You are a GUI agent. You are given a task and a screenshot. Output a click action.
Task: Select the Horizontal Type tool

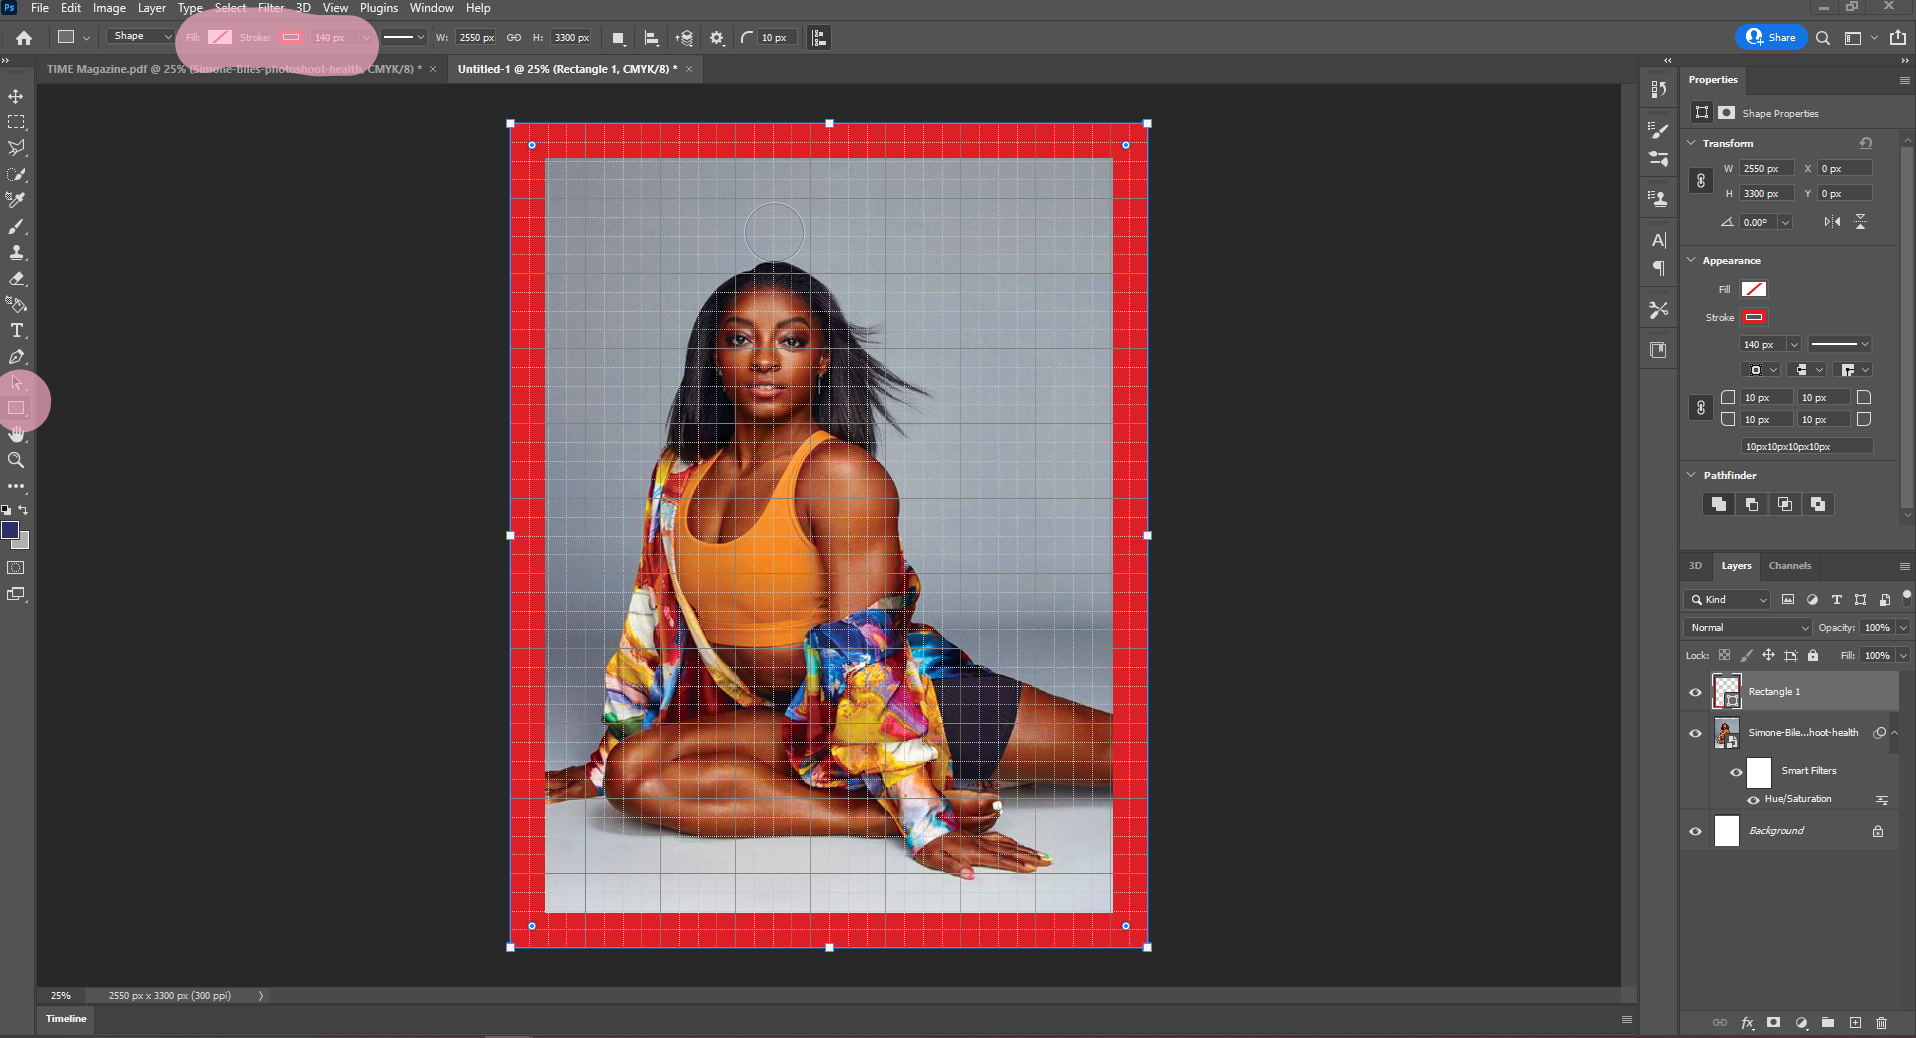pyautogui.click(x=16, y=331)
